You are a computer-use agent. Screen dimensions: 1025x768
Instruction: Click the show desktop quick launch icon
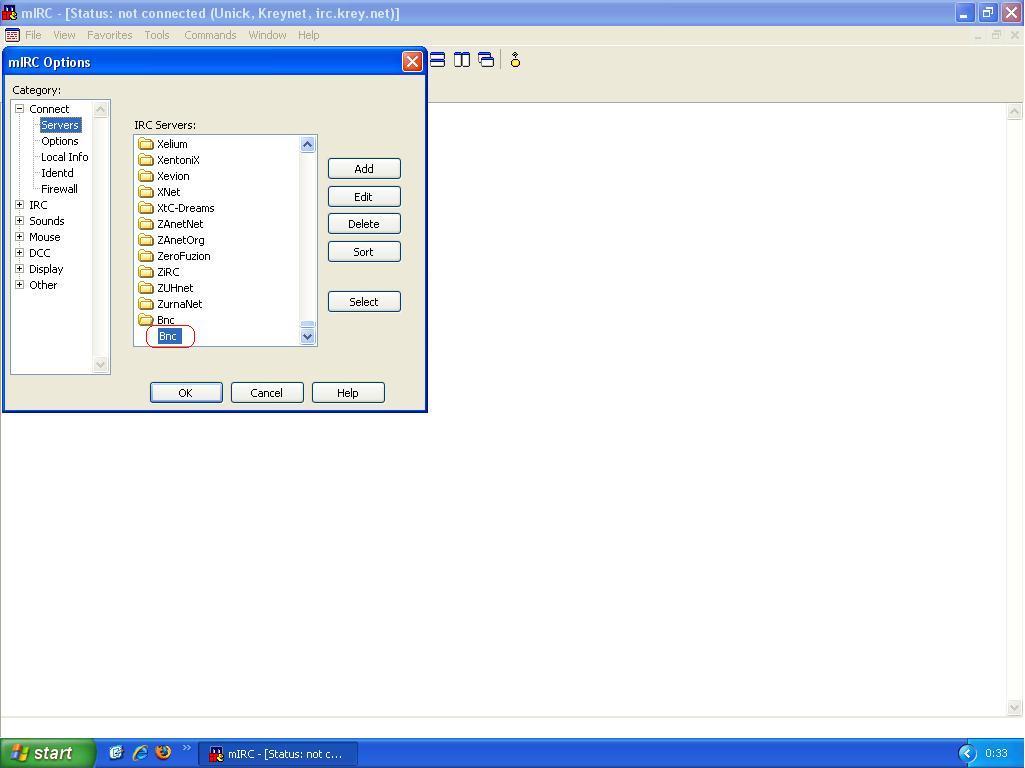pyautogui.click(x=116, y=753)
